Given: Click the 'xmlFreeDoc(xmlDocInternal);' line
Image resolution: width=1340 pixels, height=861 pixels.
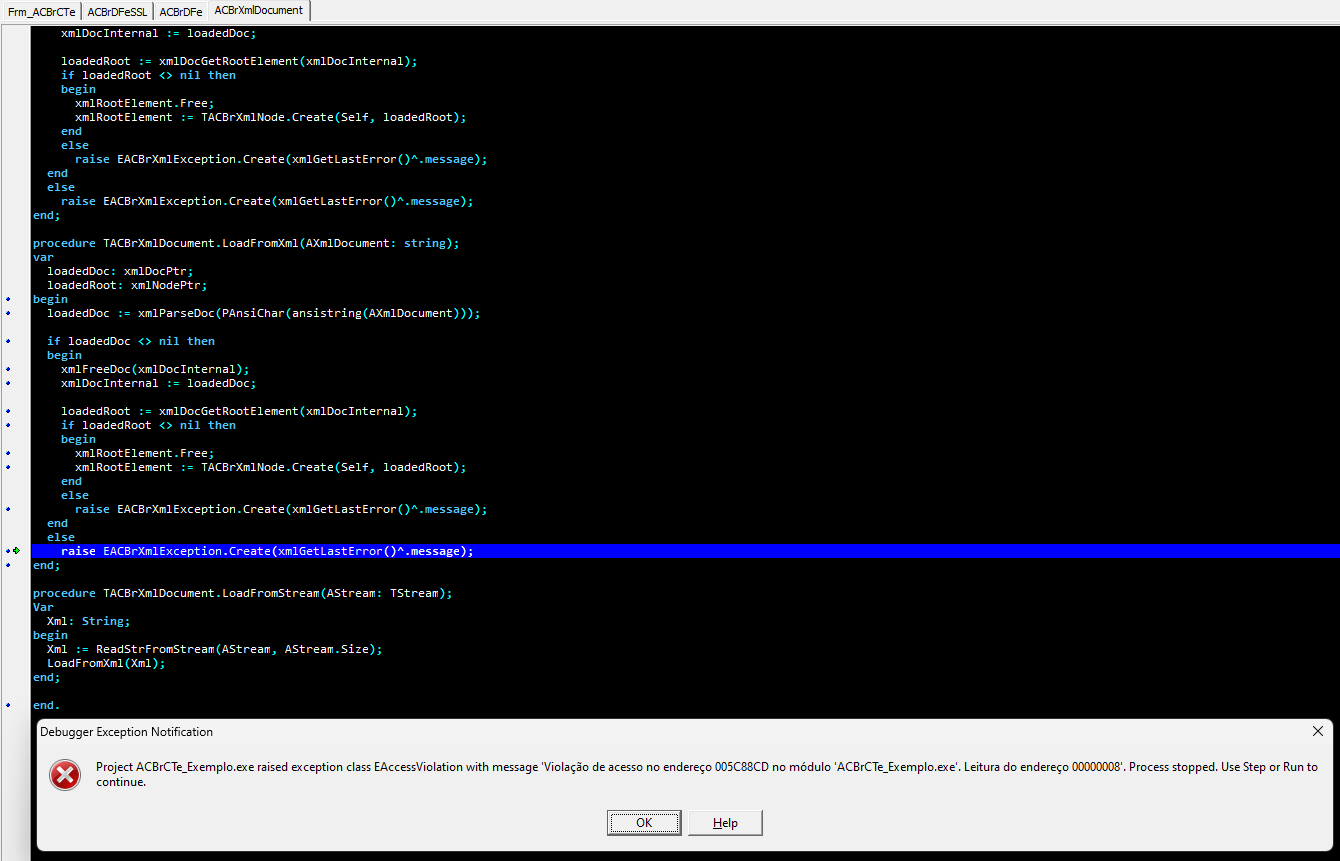Looking at the screenshot, I should (x=155, y=369).
